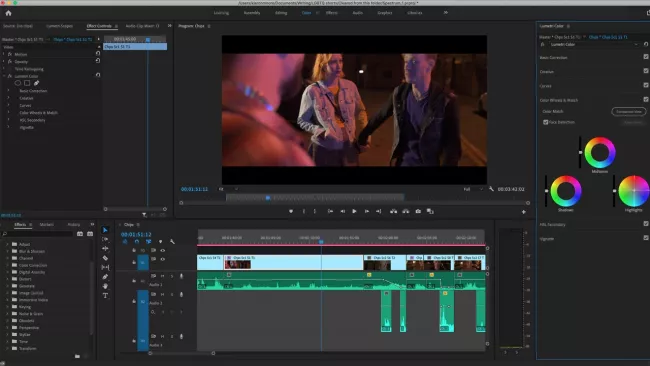Expand Blur & Sharpen effects folder

click(7, 251)
